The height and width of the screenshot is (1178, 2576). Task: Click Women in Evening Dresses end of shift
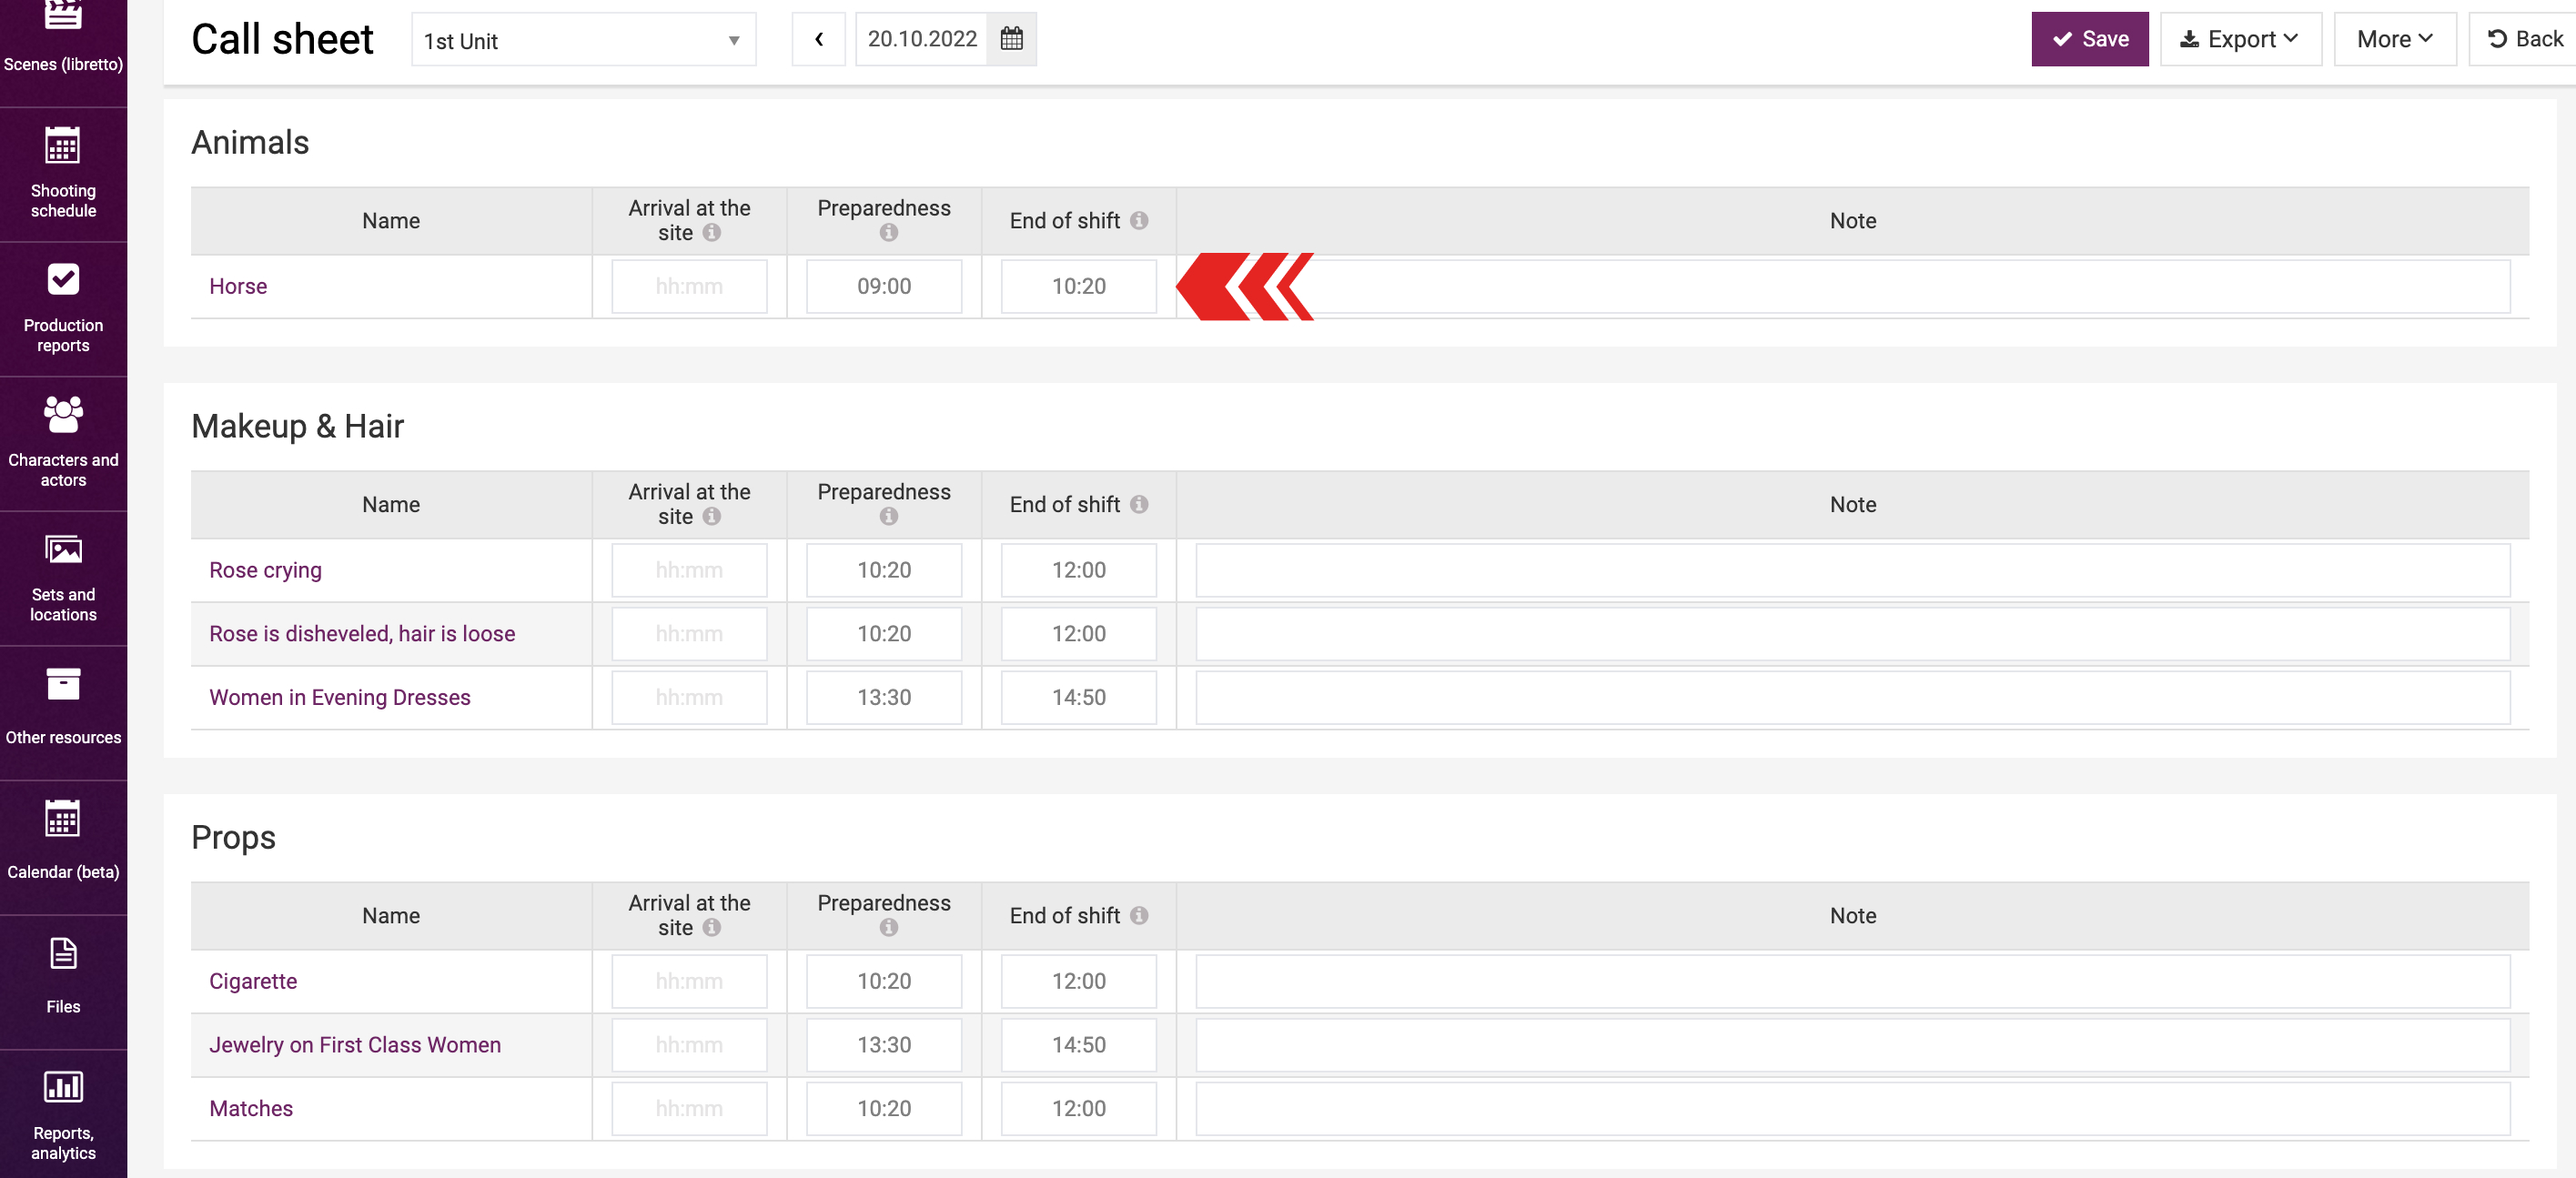pyautogui.click(x=1078, y=698)
